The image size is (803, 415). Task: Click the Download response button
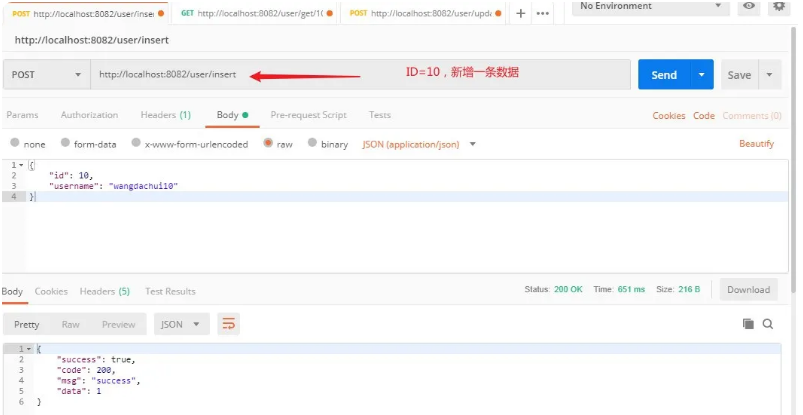(748, 289)
